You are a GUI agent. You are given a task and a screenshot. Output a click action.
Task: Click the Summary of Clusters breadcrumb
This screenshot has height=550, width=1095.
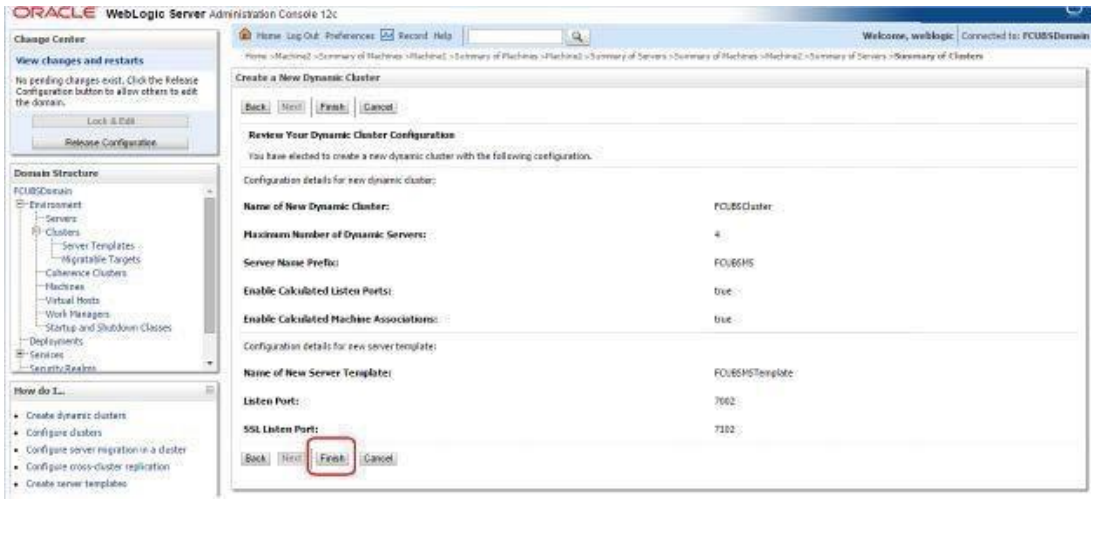coord(938,56)
